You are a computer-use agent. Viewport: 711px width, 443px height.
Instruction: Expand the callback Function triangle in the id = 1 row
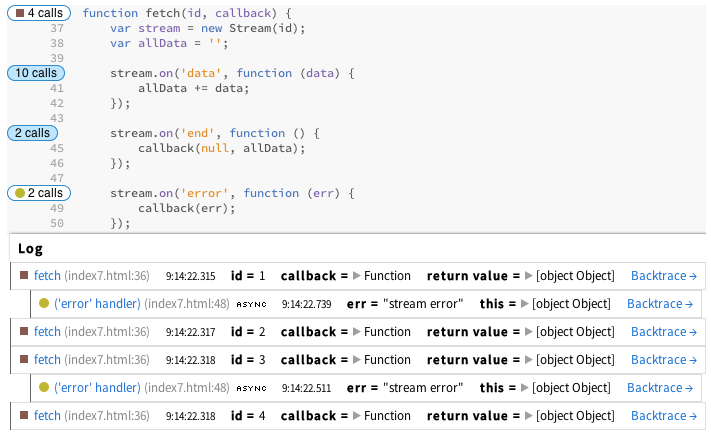click(x=356, y=276)
